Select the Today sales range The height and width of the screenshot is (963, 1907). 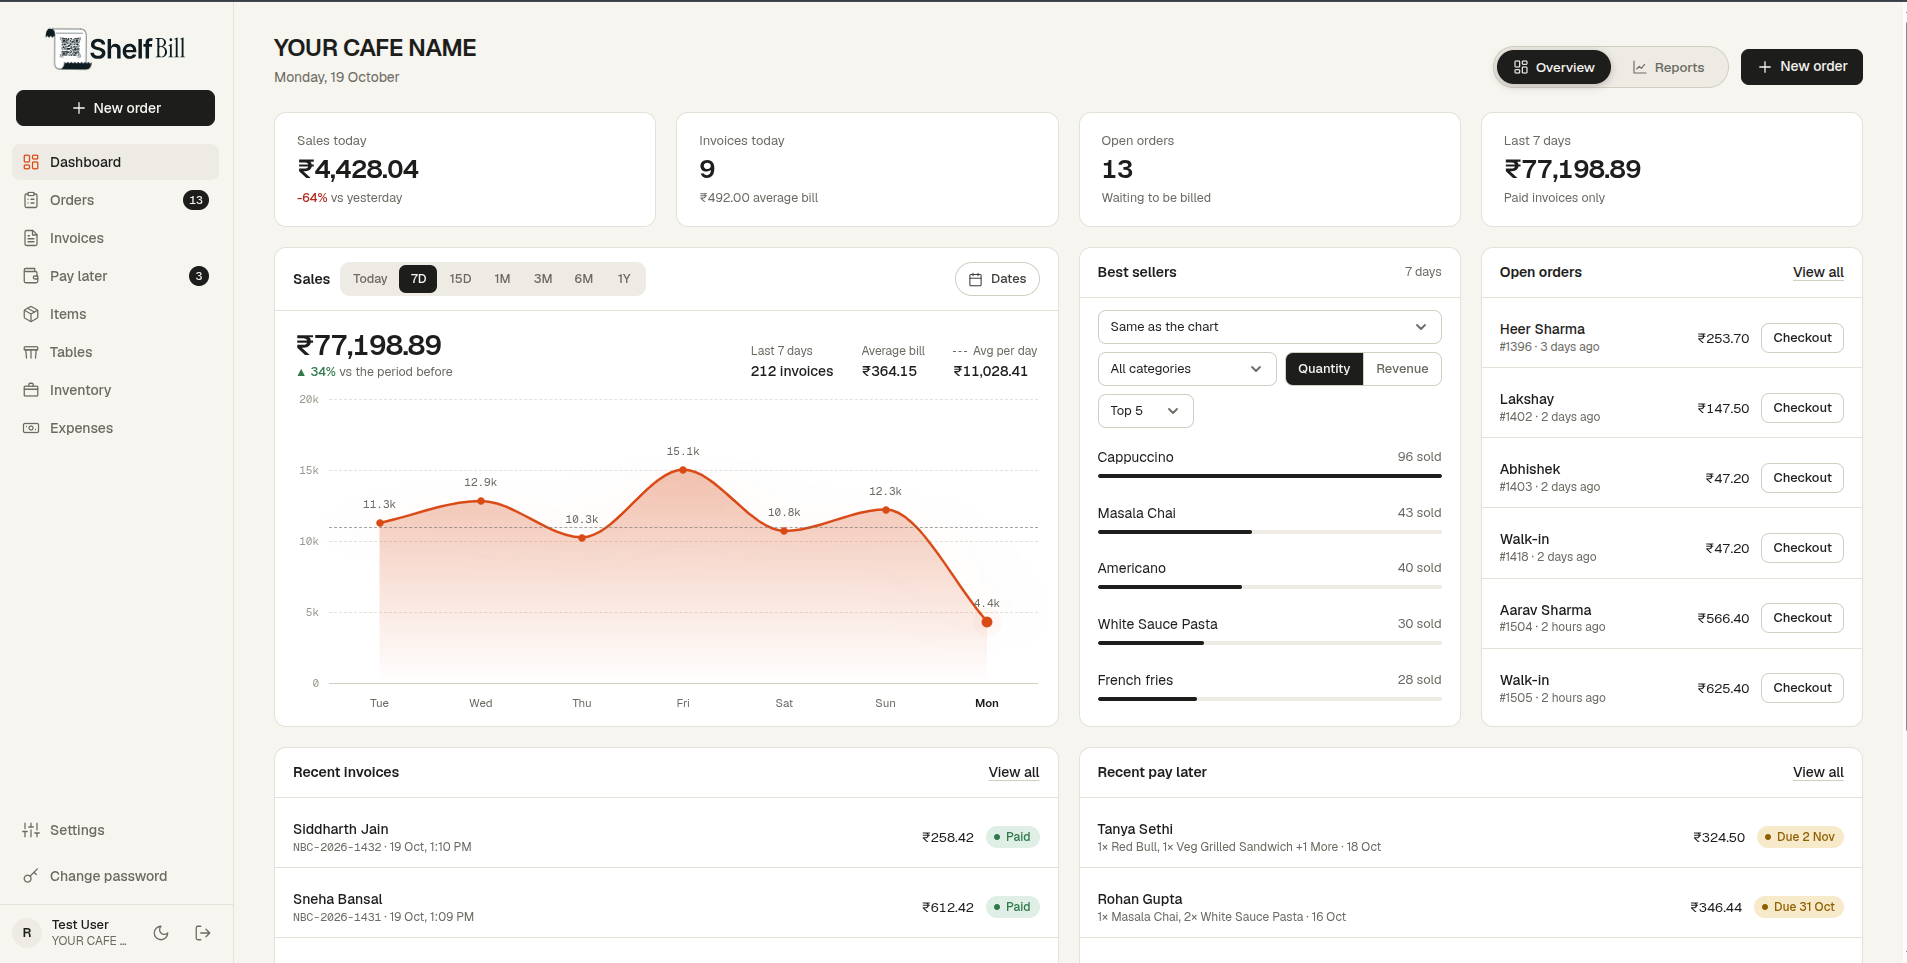tap(370, 279)
